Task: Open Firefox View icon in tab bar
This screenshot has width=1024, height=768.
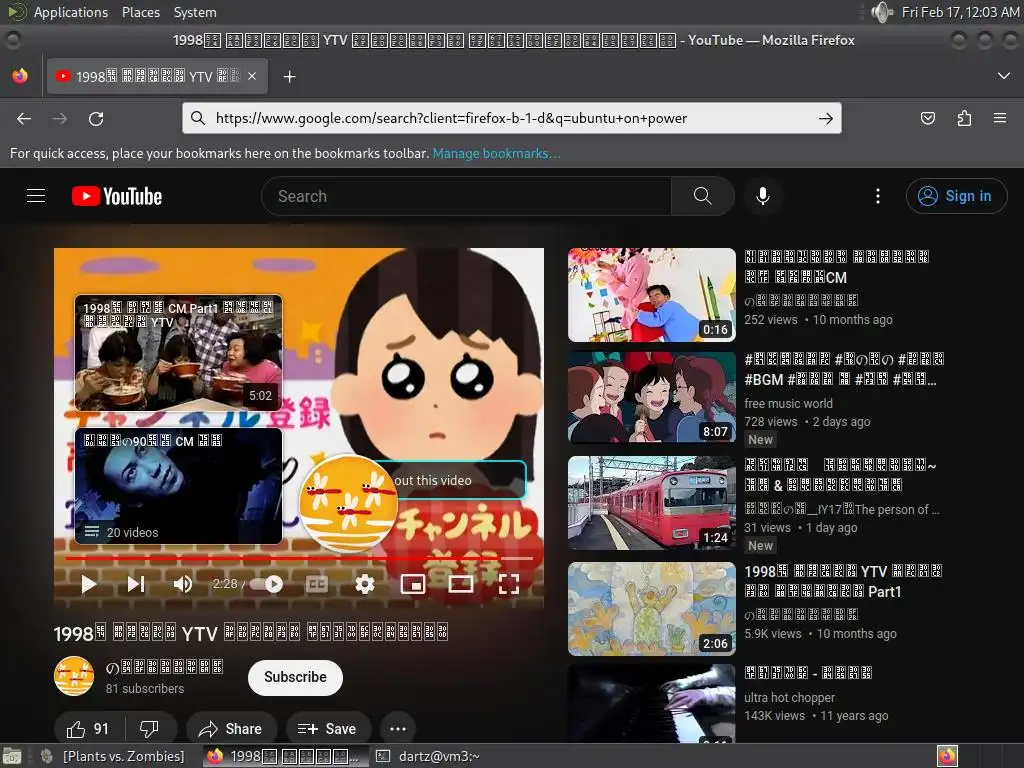Action: 20,76
